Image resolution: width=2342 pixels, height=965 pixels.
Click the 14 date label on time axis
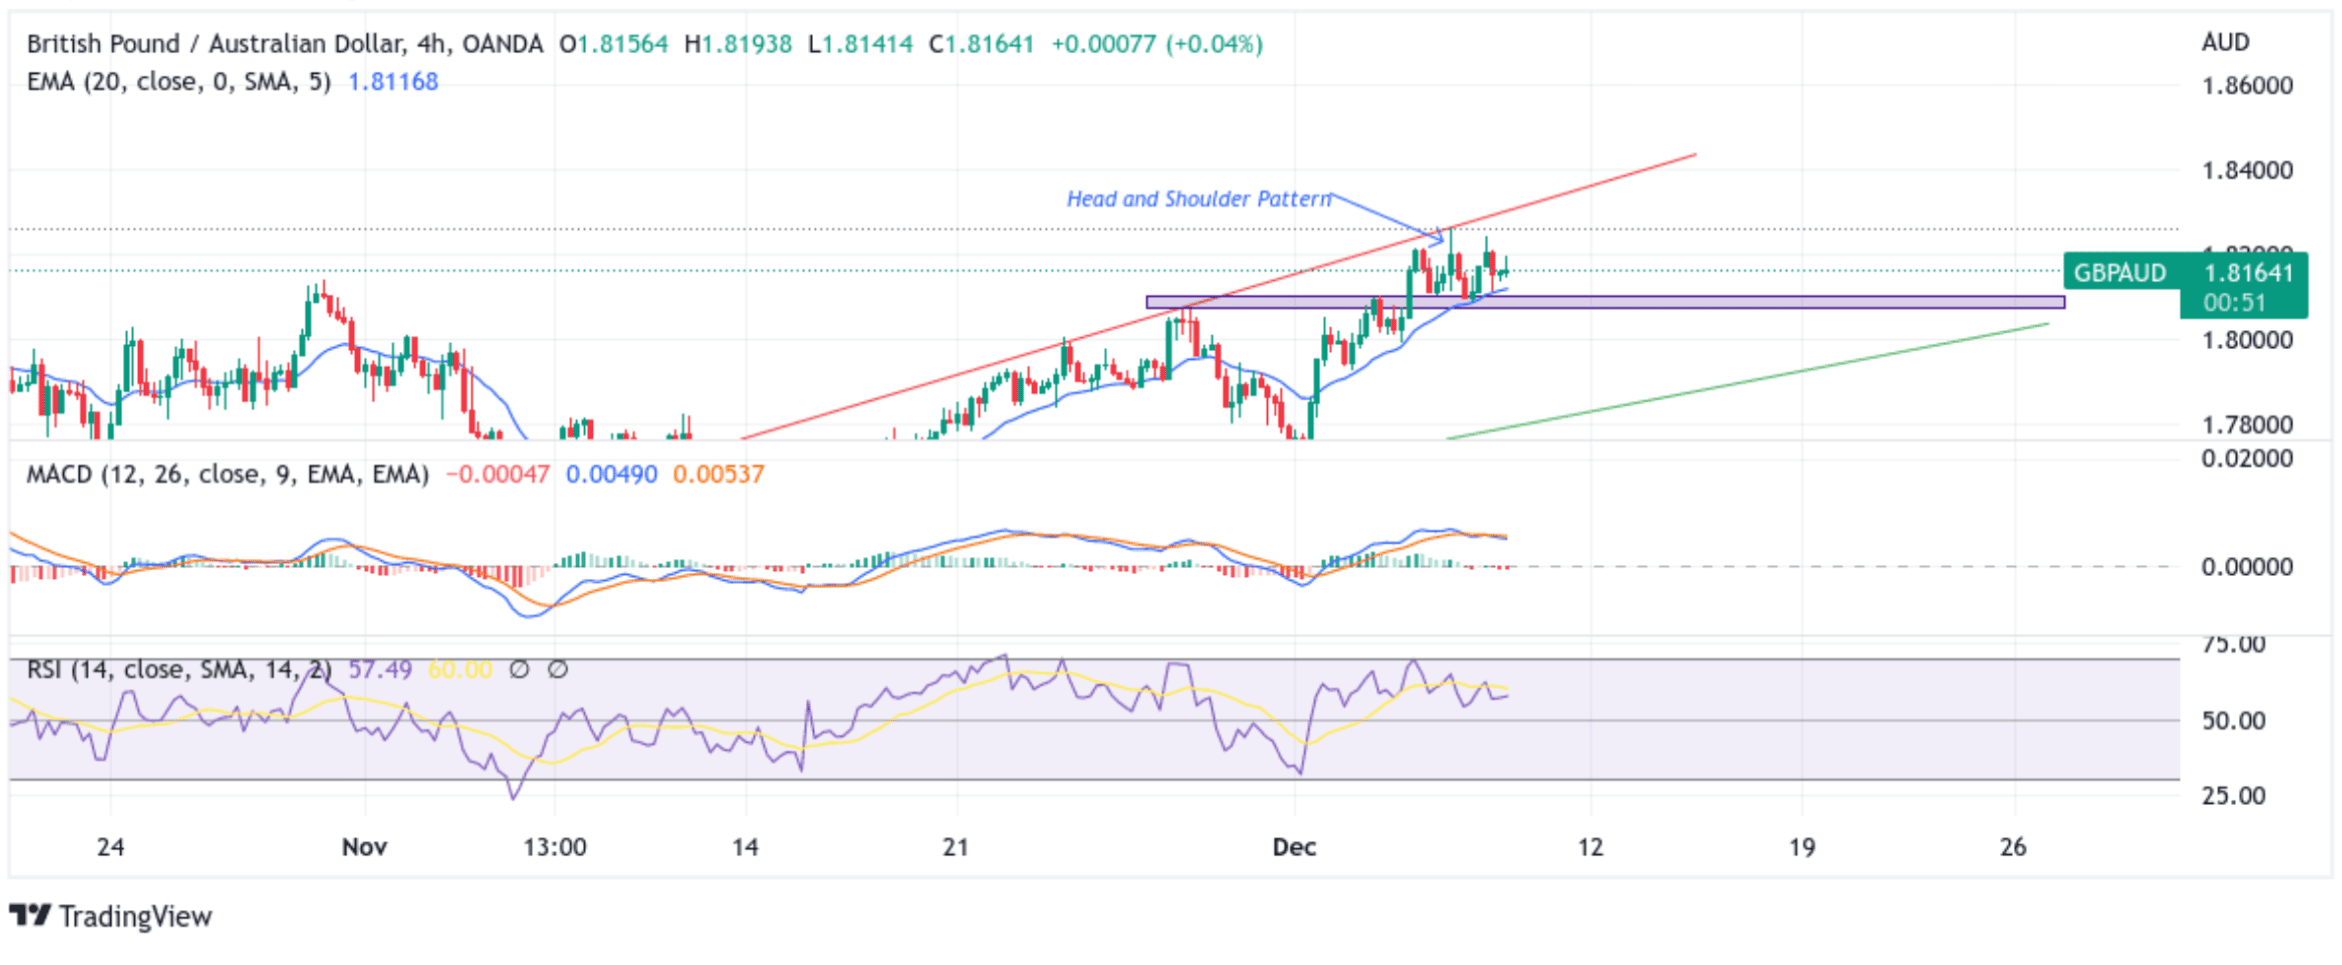click(x=745, y=847)
